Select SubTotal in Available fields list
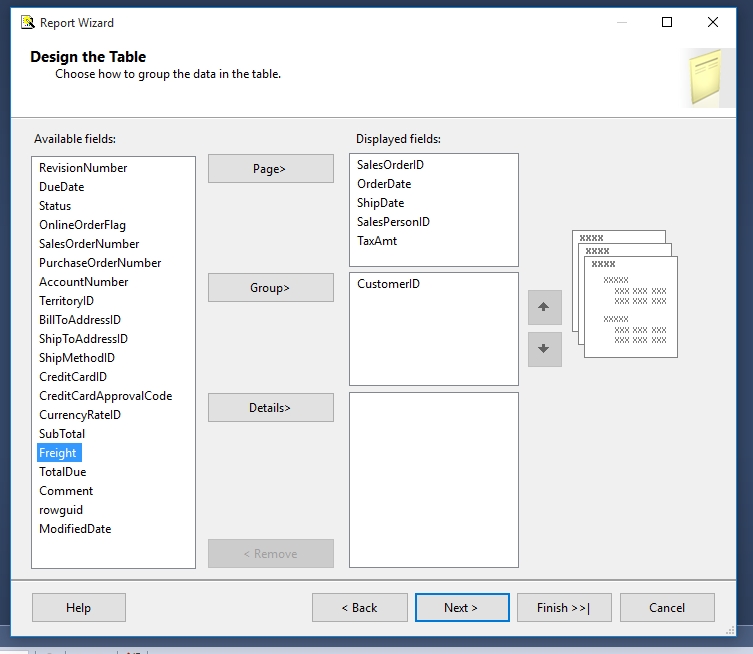The width and height of the screenshot is (753, 654). pyautogui.click(x=62, y=434)
